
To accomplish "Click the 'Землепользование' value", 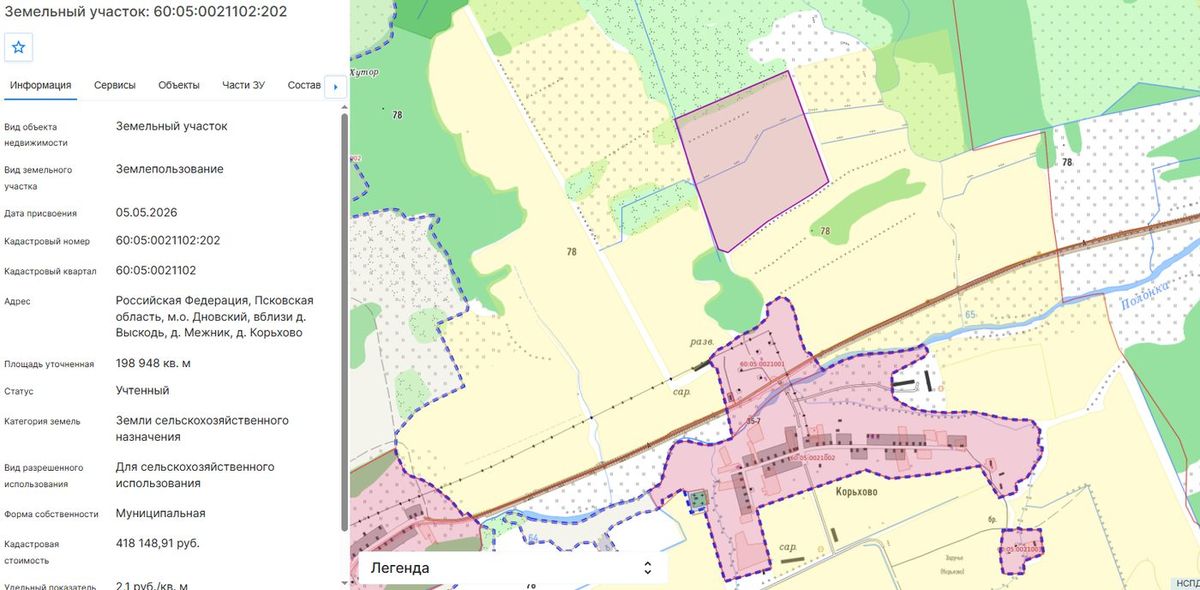I will [170, 169].
